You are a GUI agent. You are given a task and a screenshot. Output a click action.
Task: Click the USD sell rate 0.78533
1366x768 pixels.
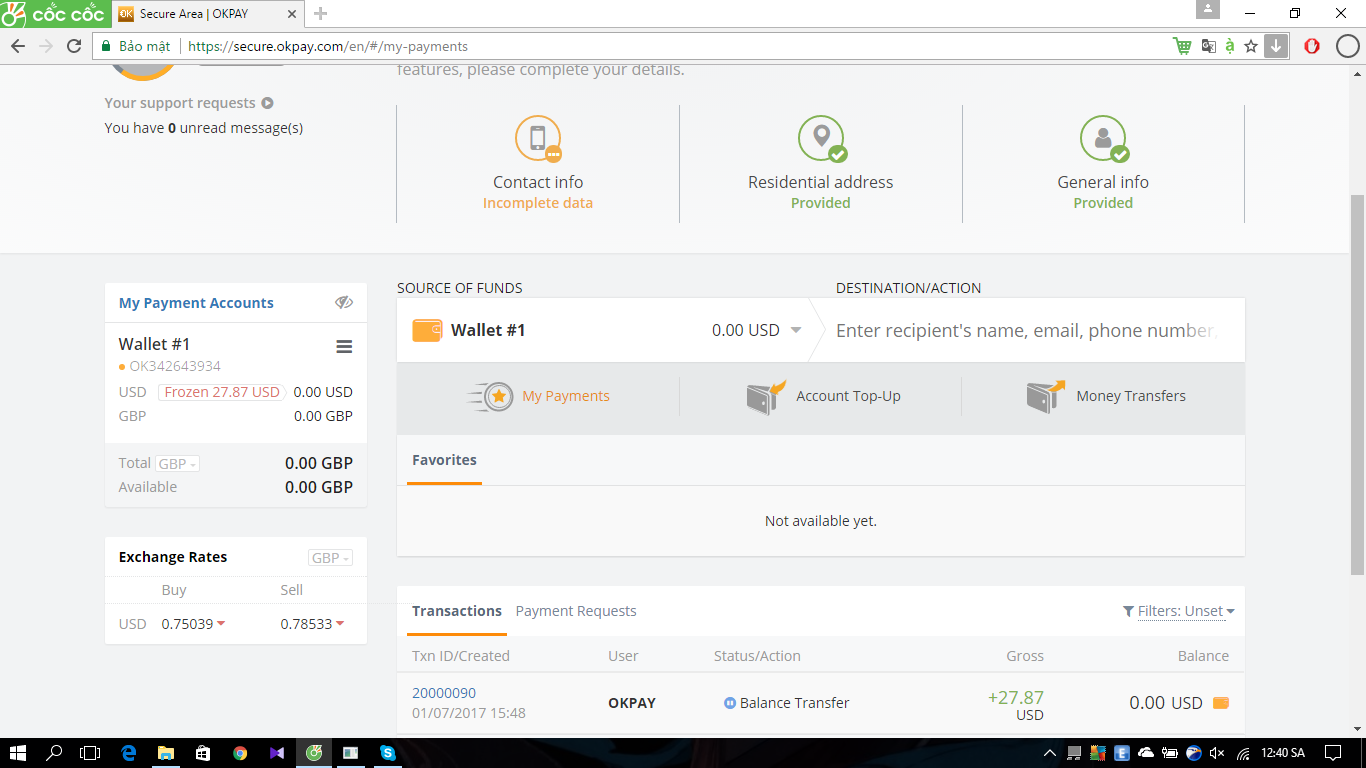[x=306, y=624]
